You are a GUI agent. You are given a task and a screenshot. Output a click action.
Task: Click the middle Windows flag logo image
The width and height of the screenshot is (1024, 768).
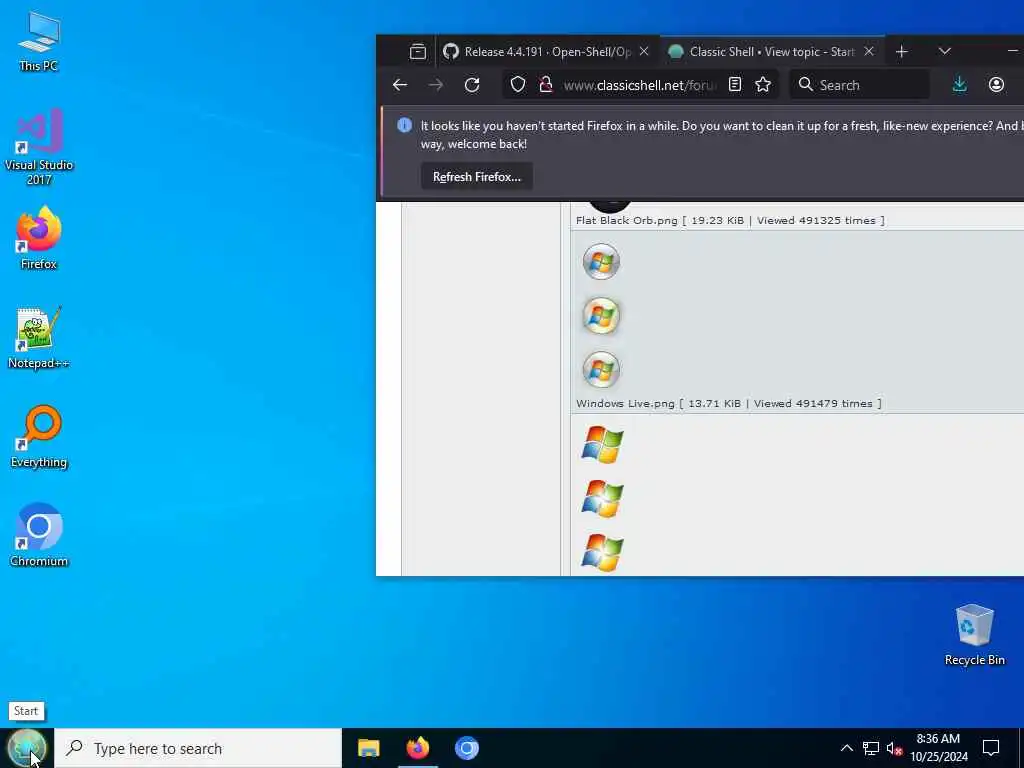[x=602, y=499]
